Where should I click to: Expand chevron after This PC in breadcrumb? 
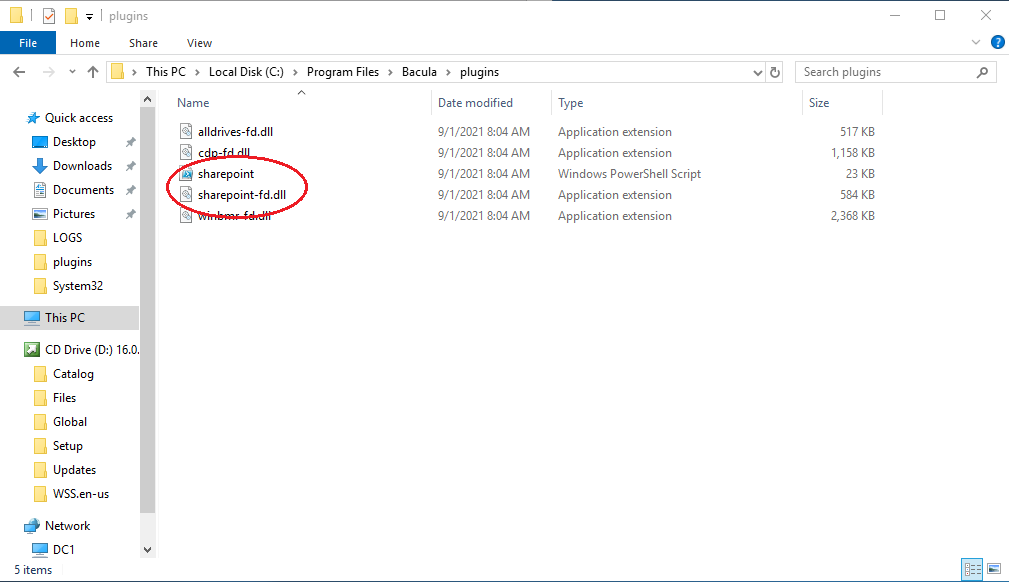[198, 72]
